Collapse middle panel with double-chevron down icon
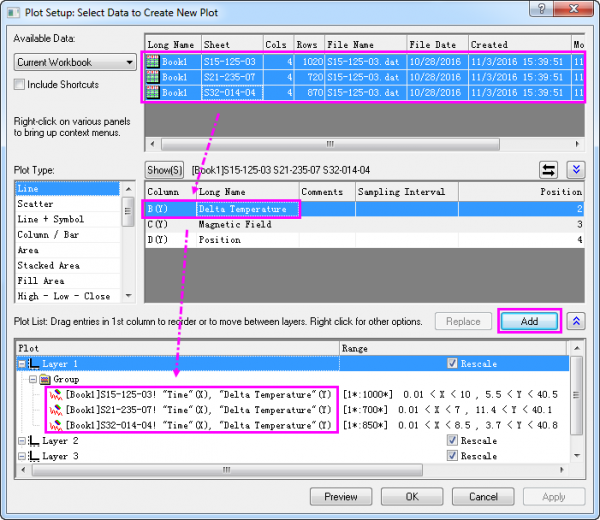The width and height of the screenshot is (600, 520). click(575, 170)
